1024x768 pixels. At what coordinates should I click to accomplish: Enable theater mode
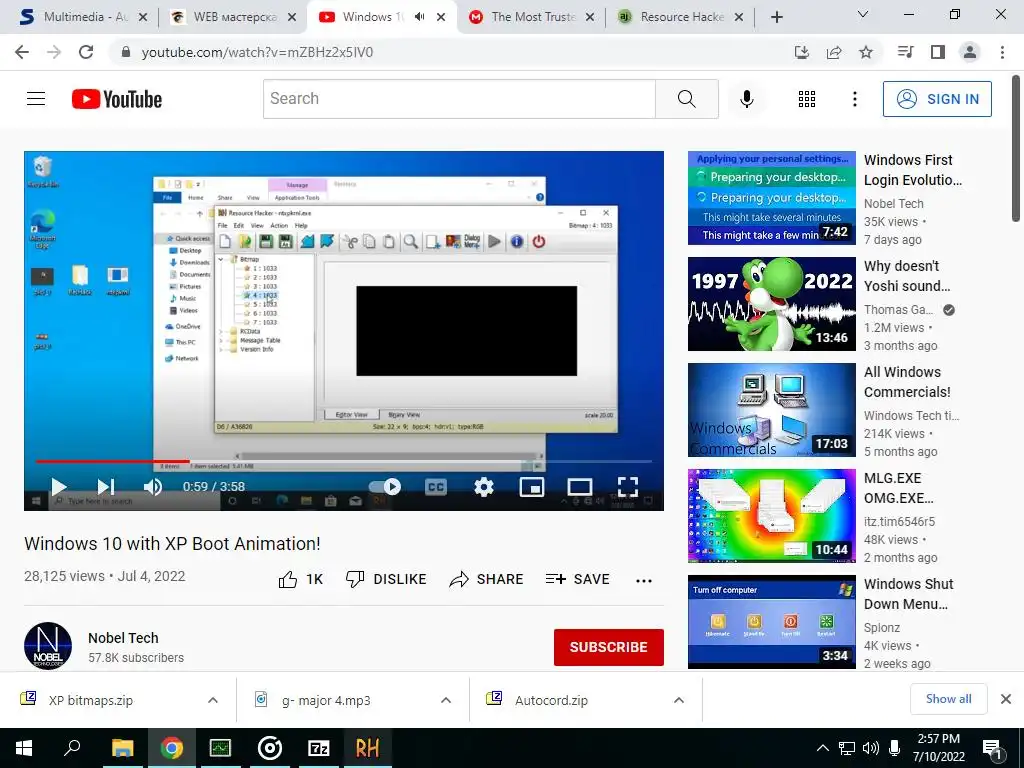[x=580, y=487]
